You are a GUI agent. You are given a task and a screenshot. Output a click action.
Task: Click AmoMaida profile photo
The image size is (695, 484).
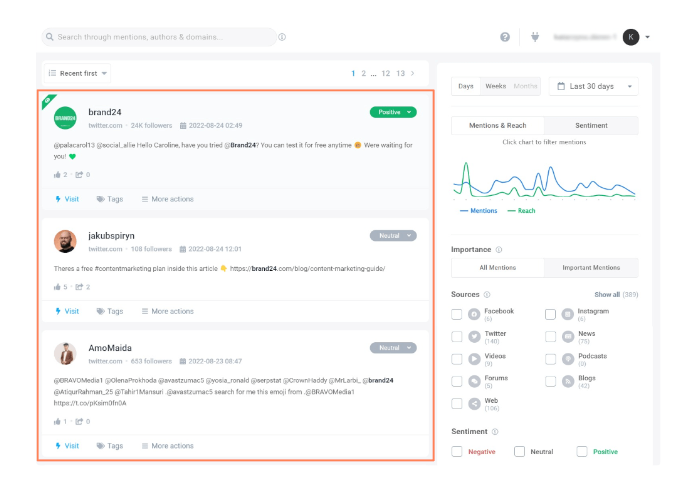point(65,354)
